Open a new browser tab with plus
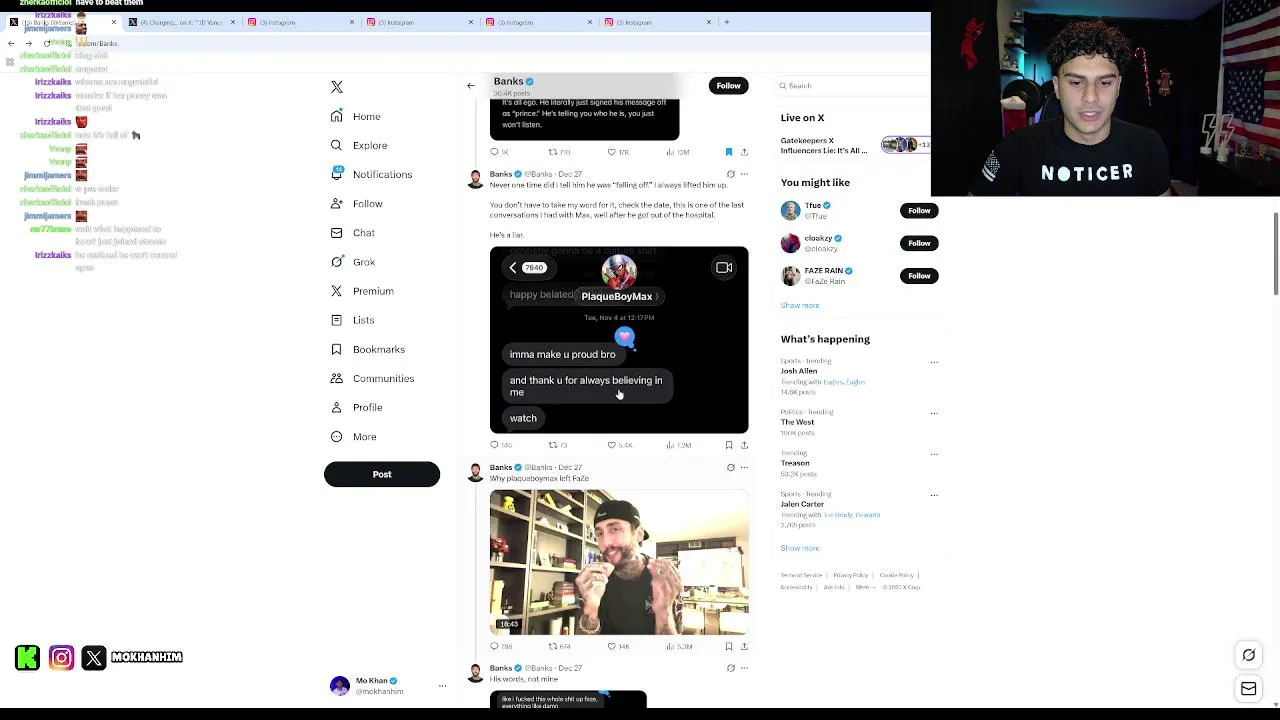 (727, 22)
